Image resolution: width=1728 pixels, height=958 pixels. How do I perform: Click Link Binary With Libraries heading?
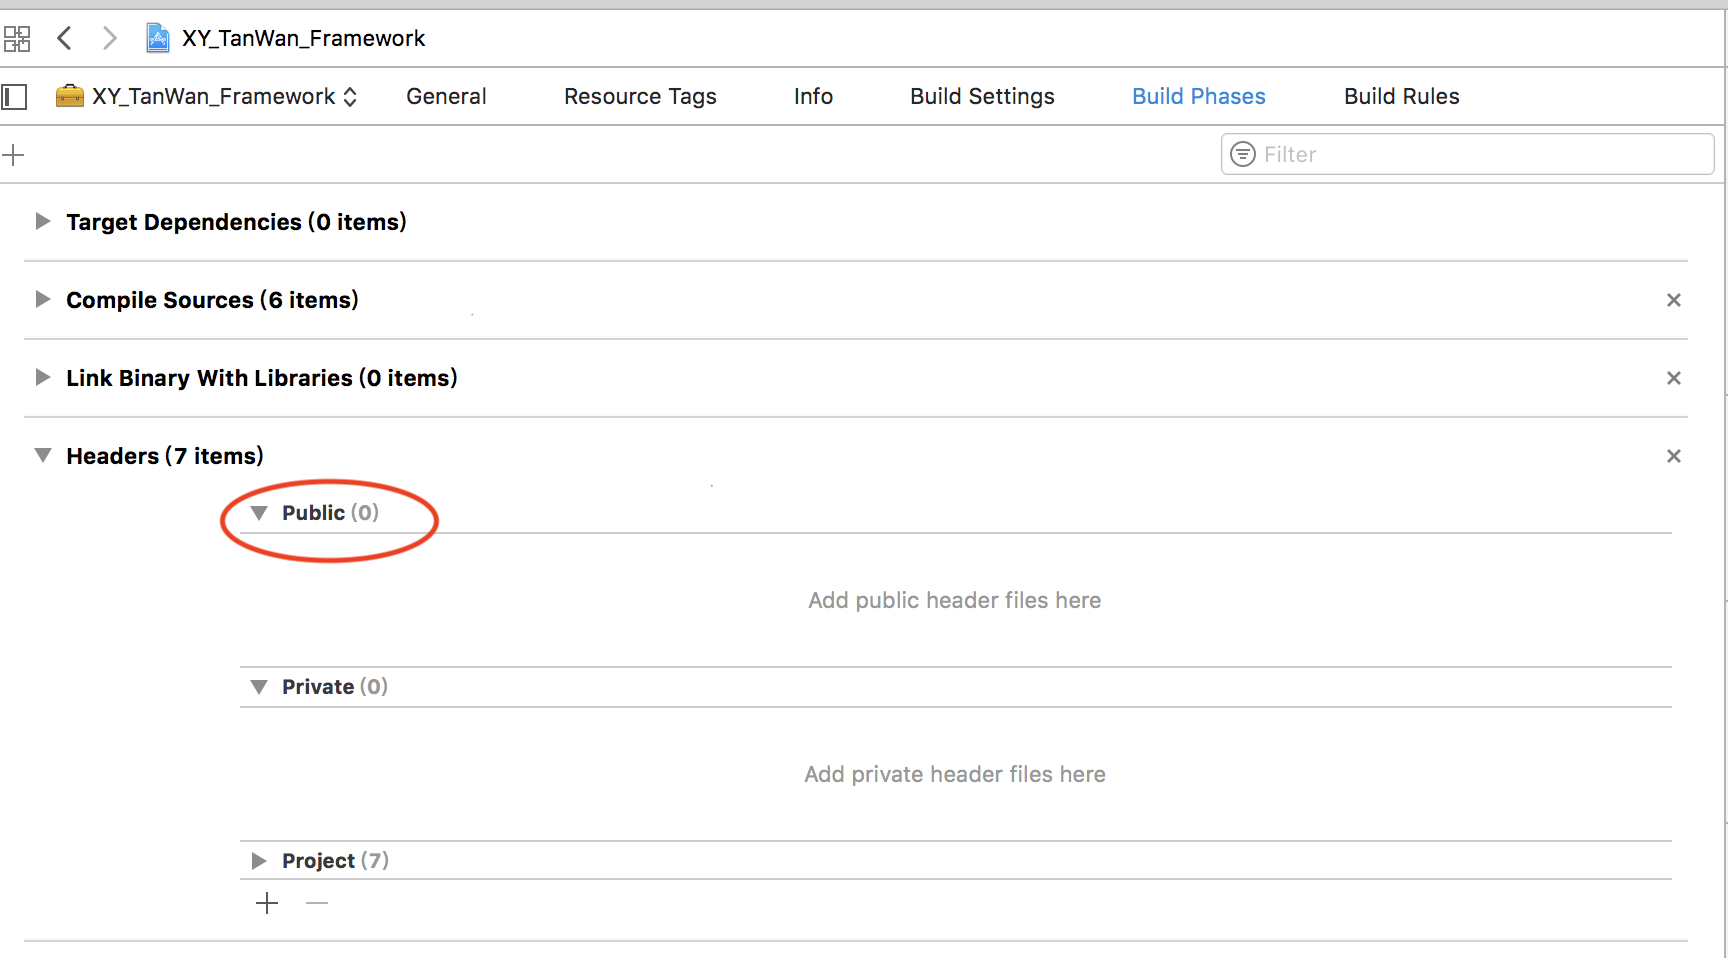click(x=262, y=378)
